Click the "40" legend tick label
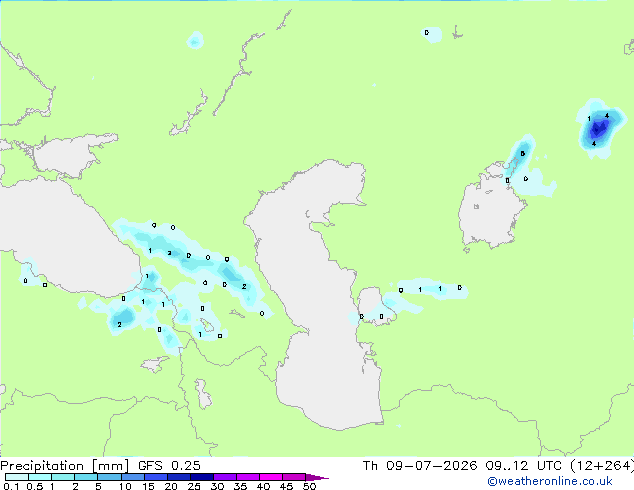 click(263, 486)
